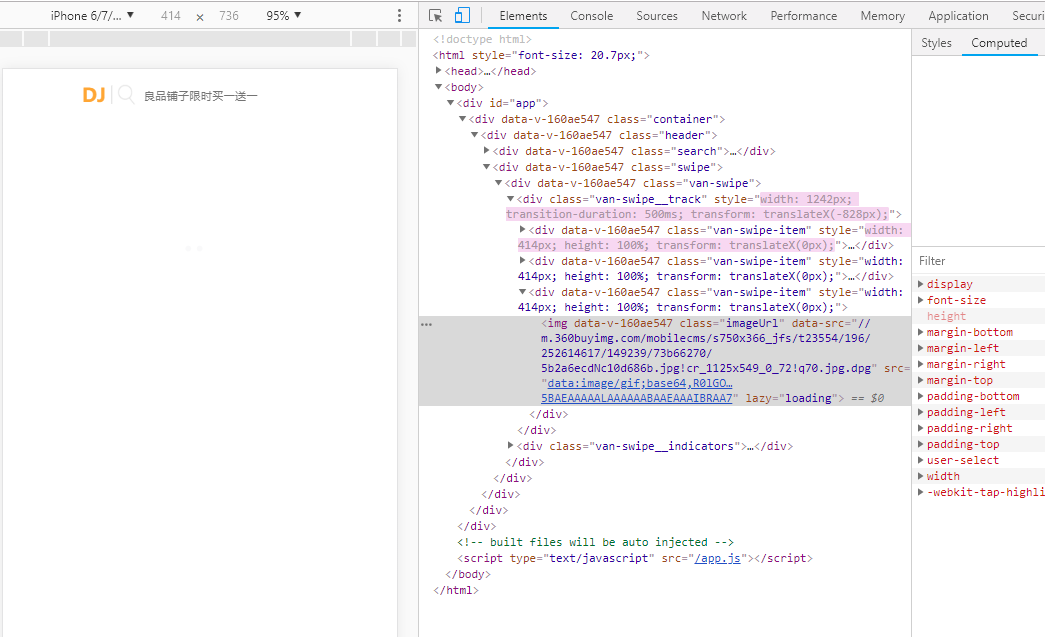This screenshot has height=637, width=1045.
Task: Open the Application tab
Action: point(958,15)
